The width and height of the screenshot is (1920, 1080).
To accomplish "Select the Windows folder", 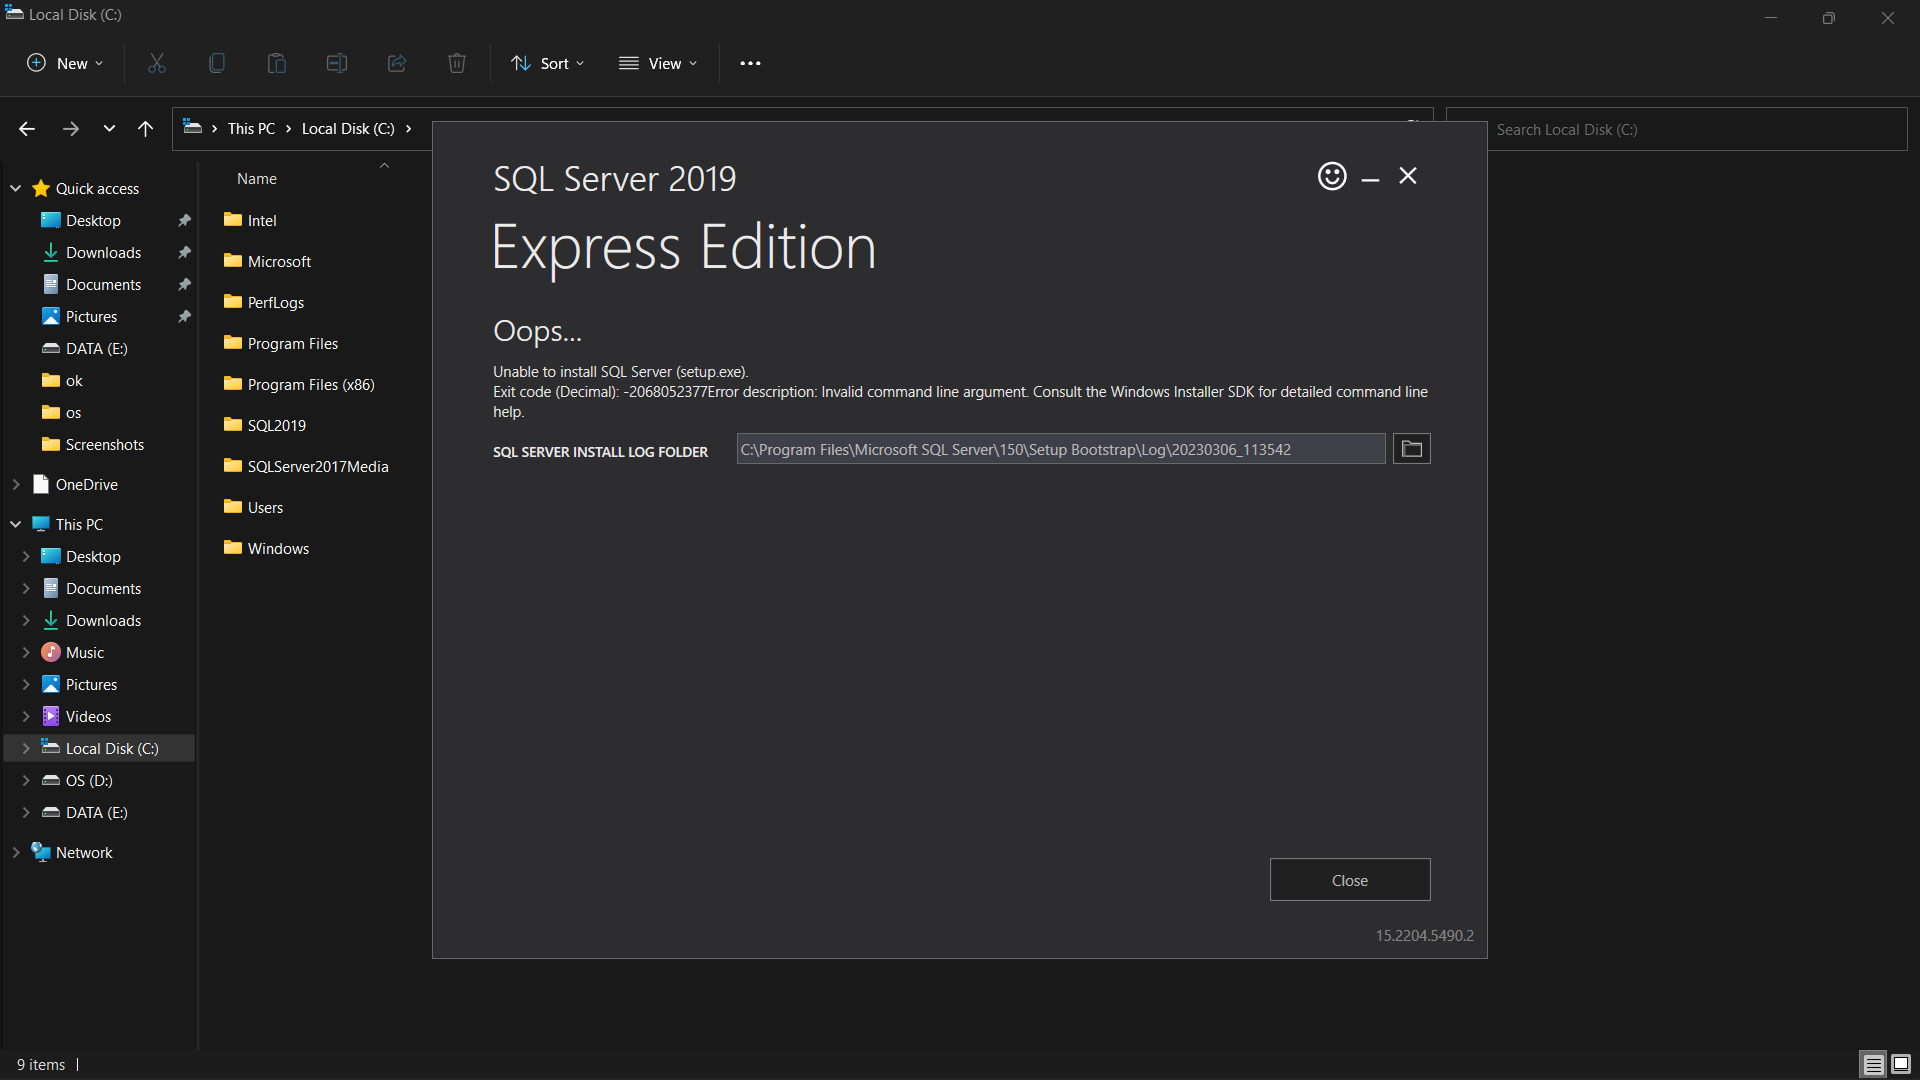I will [x=278, y=548].
